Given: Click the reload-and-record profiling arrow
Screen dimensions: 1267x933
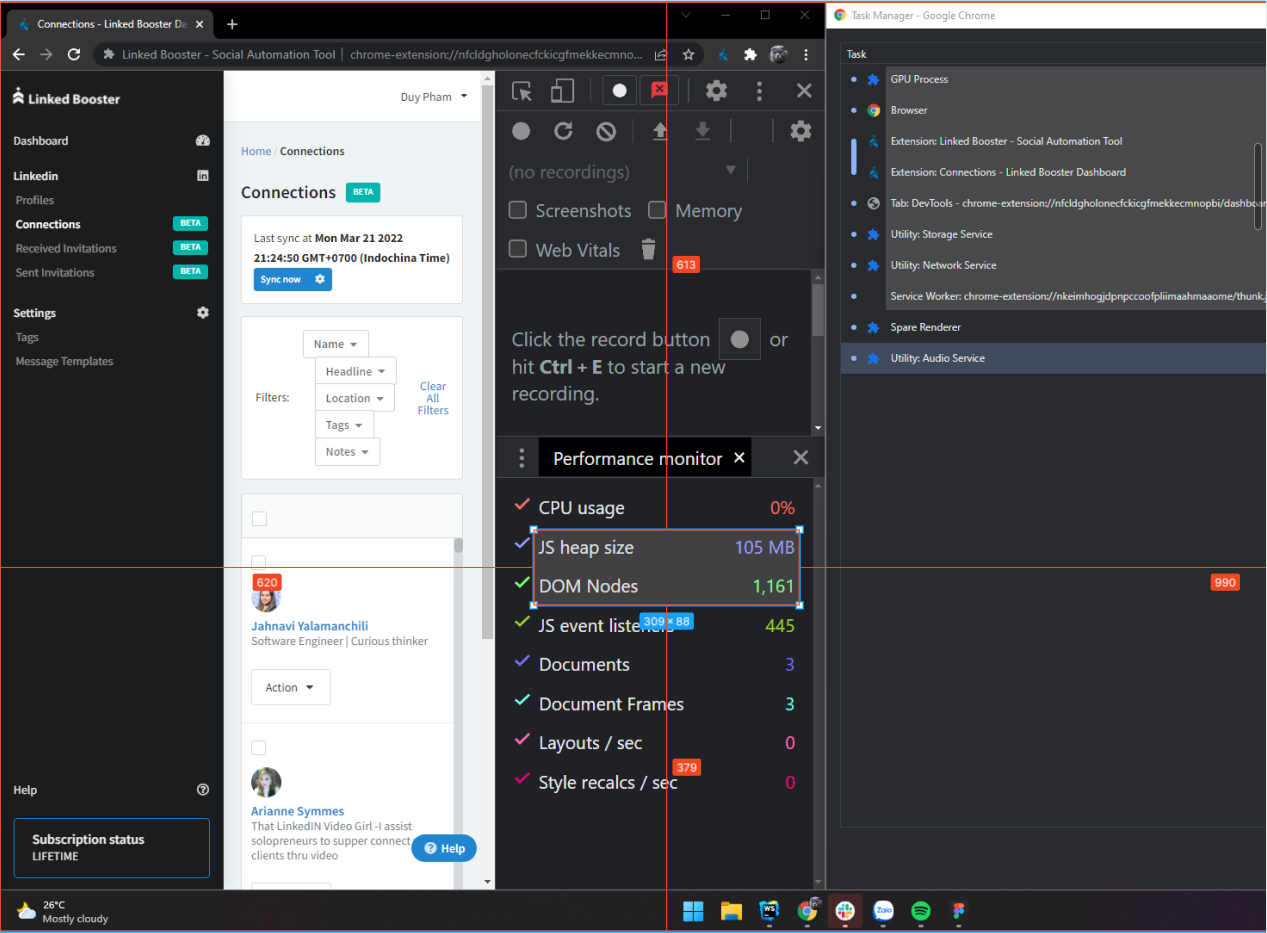Looking at the screenshot, I should click(x=564, y=131).
